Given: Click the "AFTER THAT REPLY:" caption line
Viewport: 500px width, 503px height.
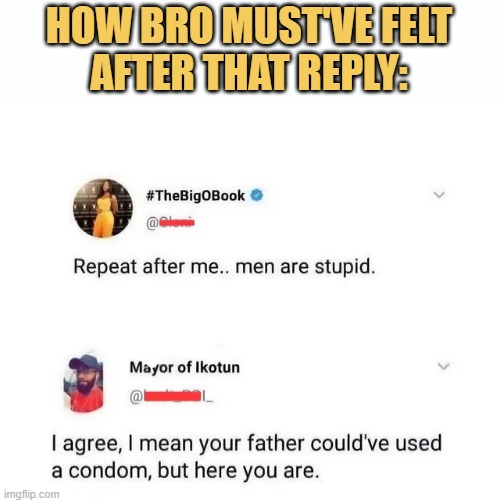Looking at the screenshot, I should (x=249, y=72).
